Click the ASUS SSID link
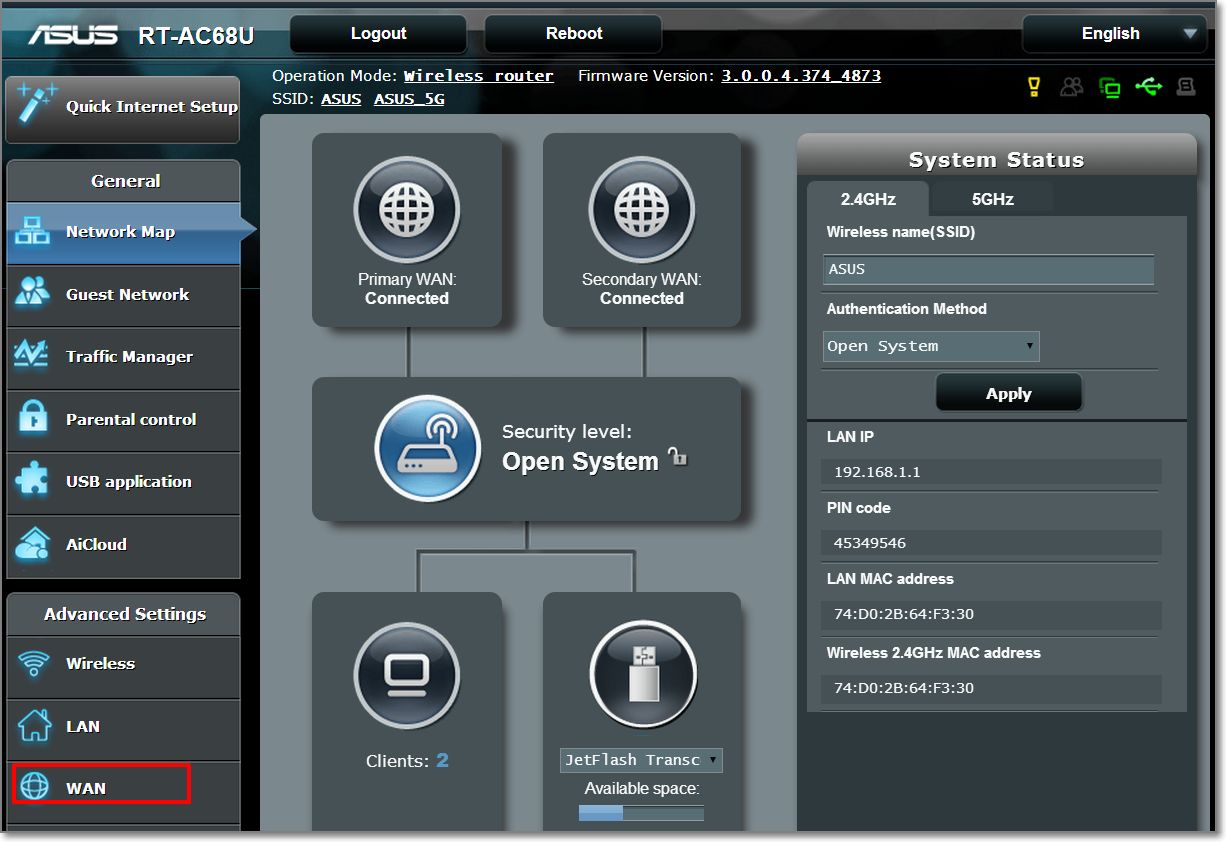This screenshot has width=1226, height=842. tap(341, 99)
